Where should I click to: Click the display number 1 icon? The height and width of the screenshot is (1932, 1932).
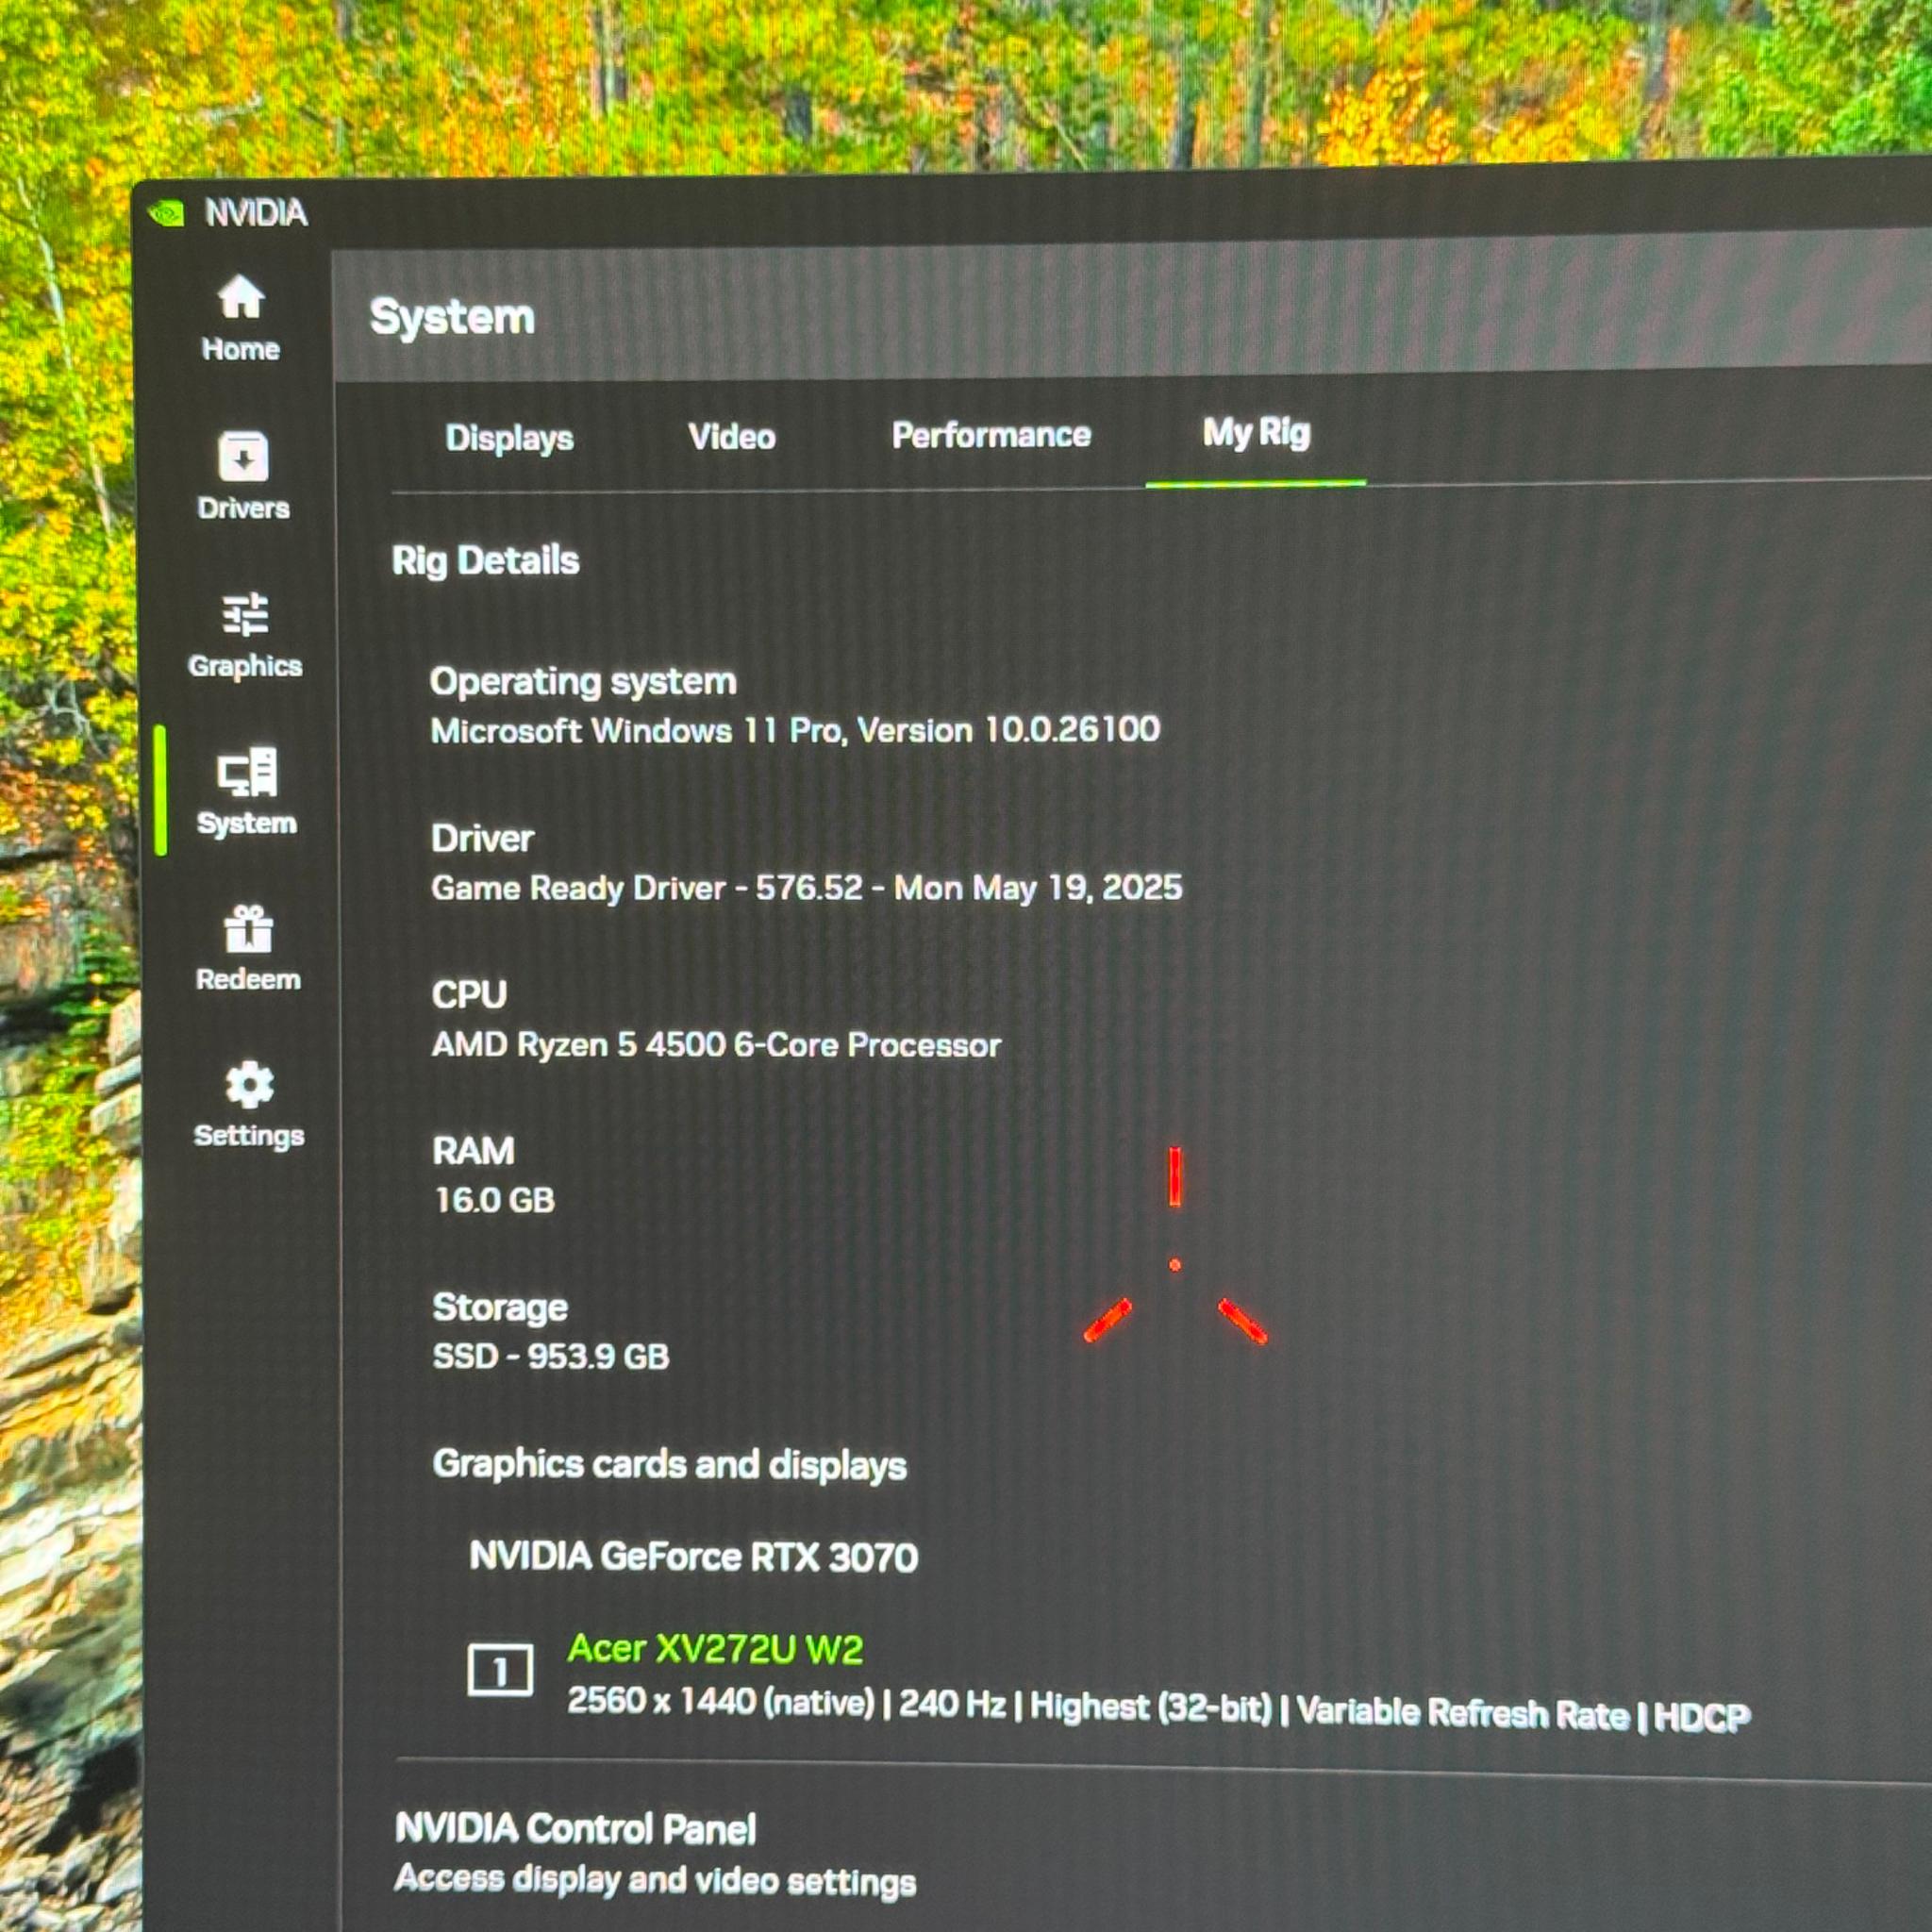(x=500, y=1669)
